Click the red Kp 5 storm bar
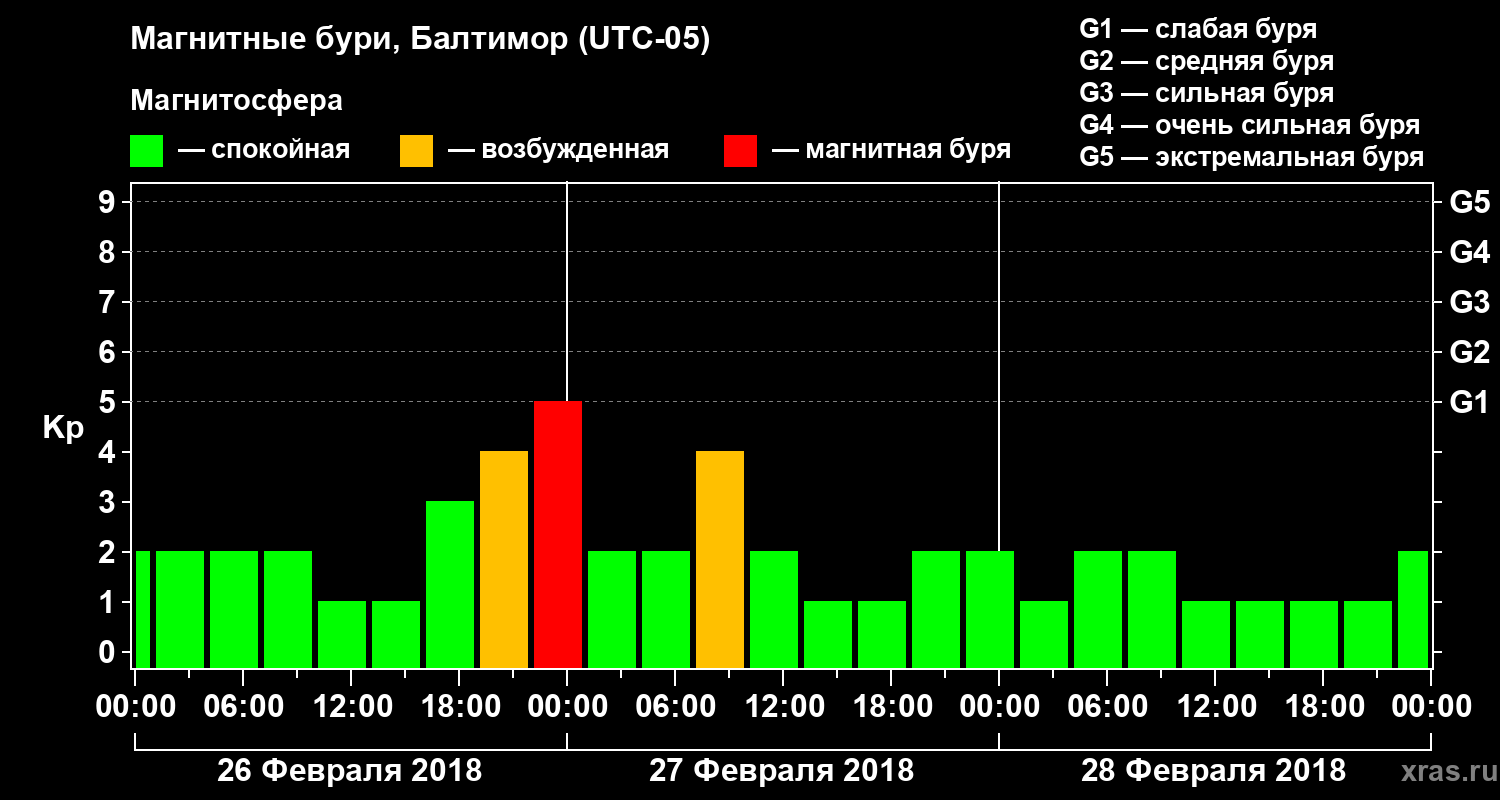This screenshot has width=1500, height=800. click(x=558, y=534)
